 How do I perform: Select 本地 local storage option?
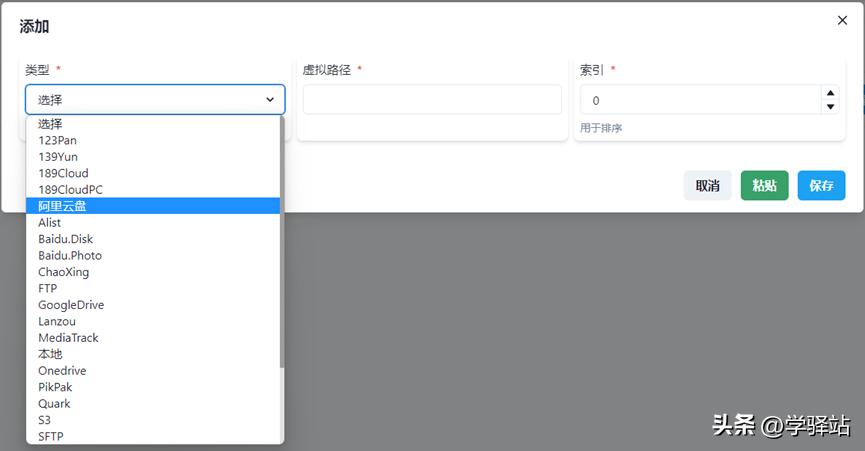tap(153, 354)
